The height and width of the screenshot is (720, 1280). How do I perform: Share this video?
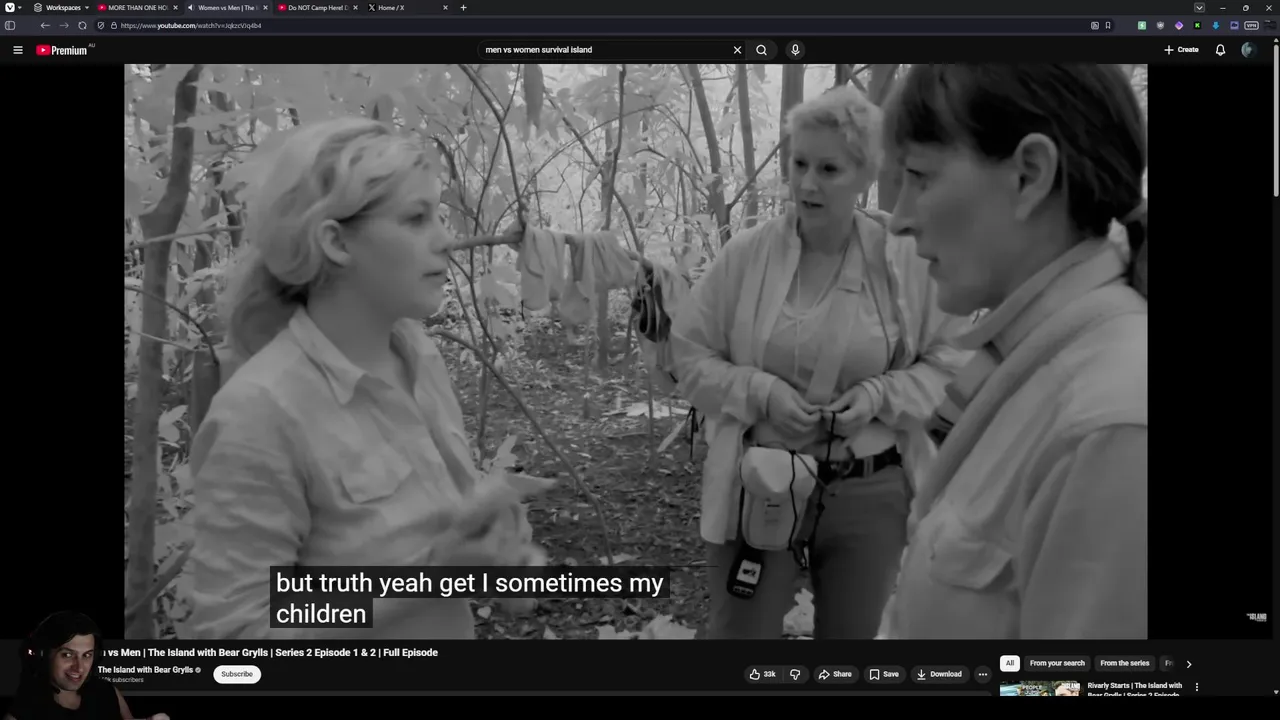coord(835,674)
